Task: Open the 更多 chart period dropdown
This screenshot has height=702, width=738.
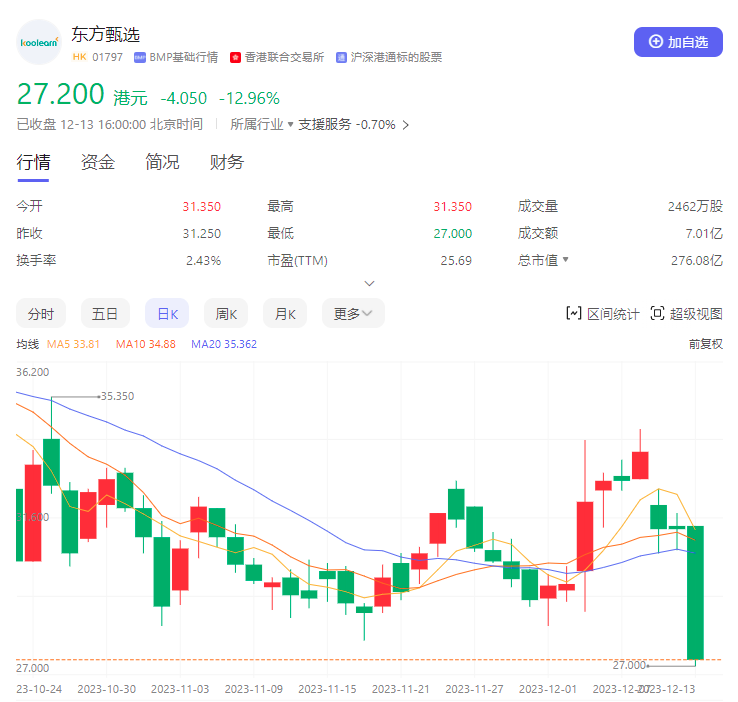Action: point(353,313)
